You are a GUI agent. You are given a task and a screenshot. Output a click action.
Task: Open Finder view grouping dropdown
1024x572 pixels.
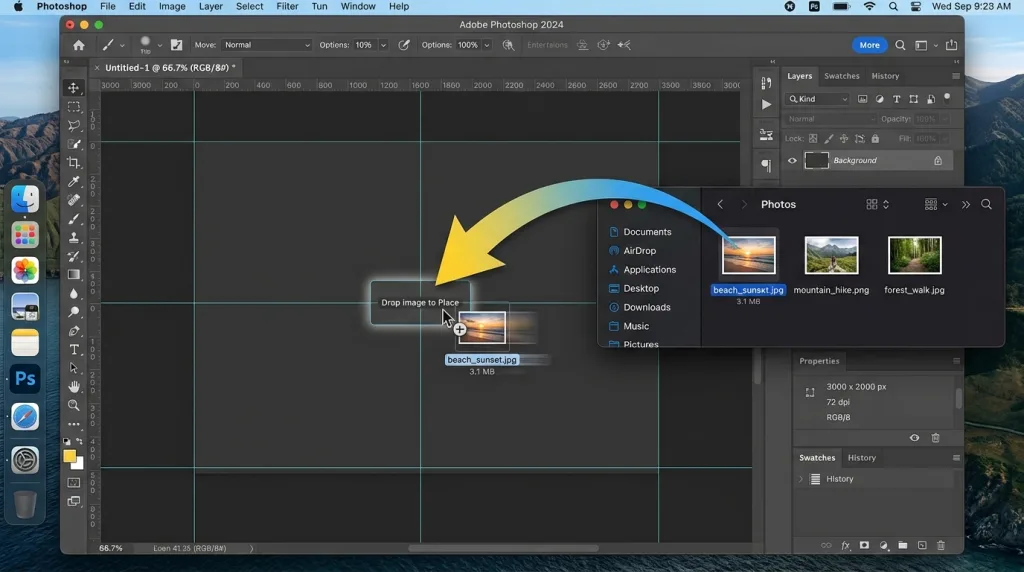935,204
